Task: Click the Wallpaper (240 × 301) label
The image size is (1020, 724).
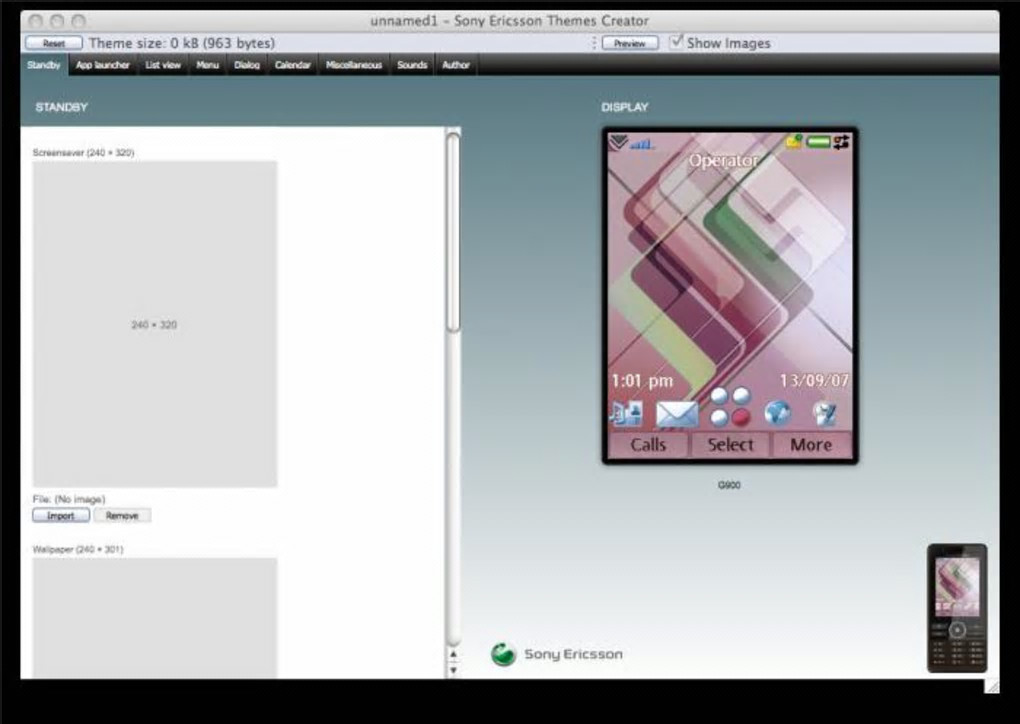Action: (78, 549)
